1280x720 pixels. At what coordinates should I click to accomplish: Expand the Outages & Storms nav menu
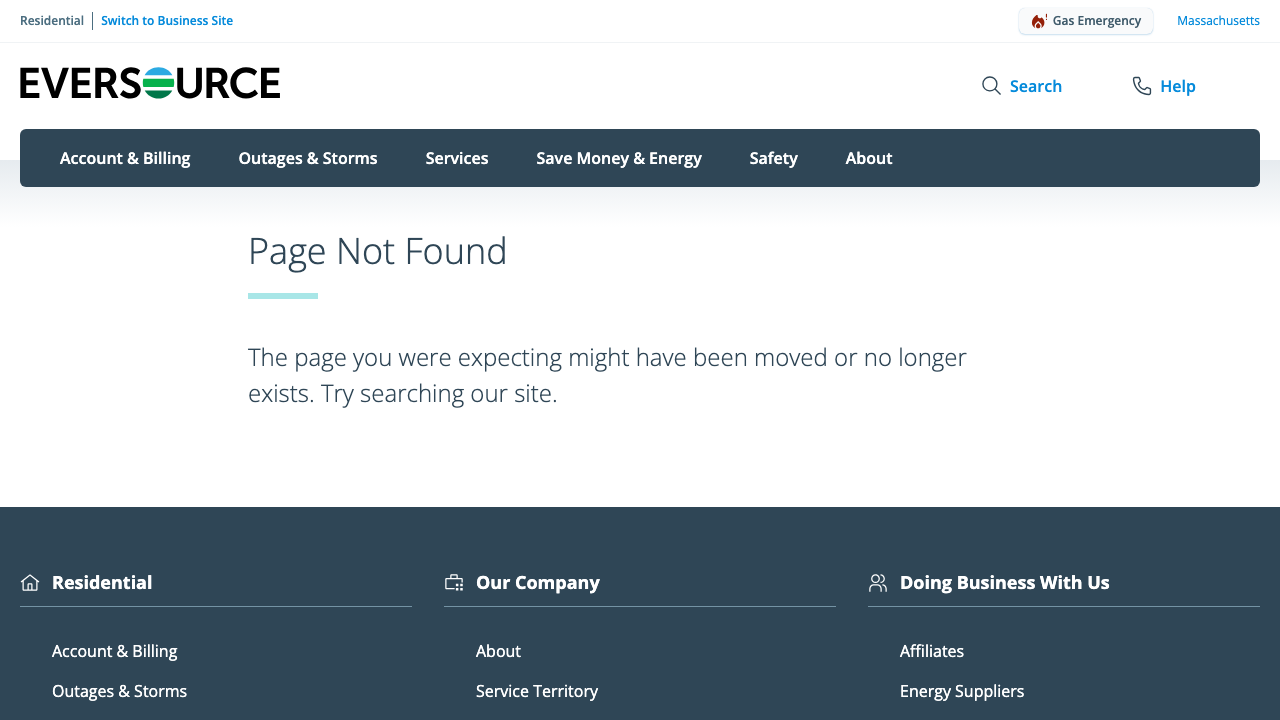pos(308,158)
